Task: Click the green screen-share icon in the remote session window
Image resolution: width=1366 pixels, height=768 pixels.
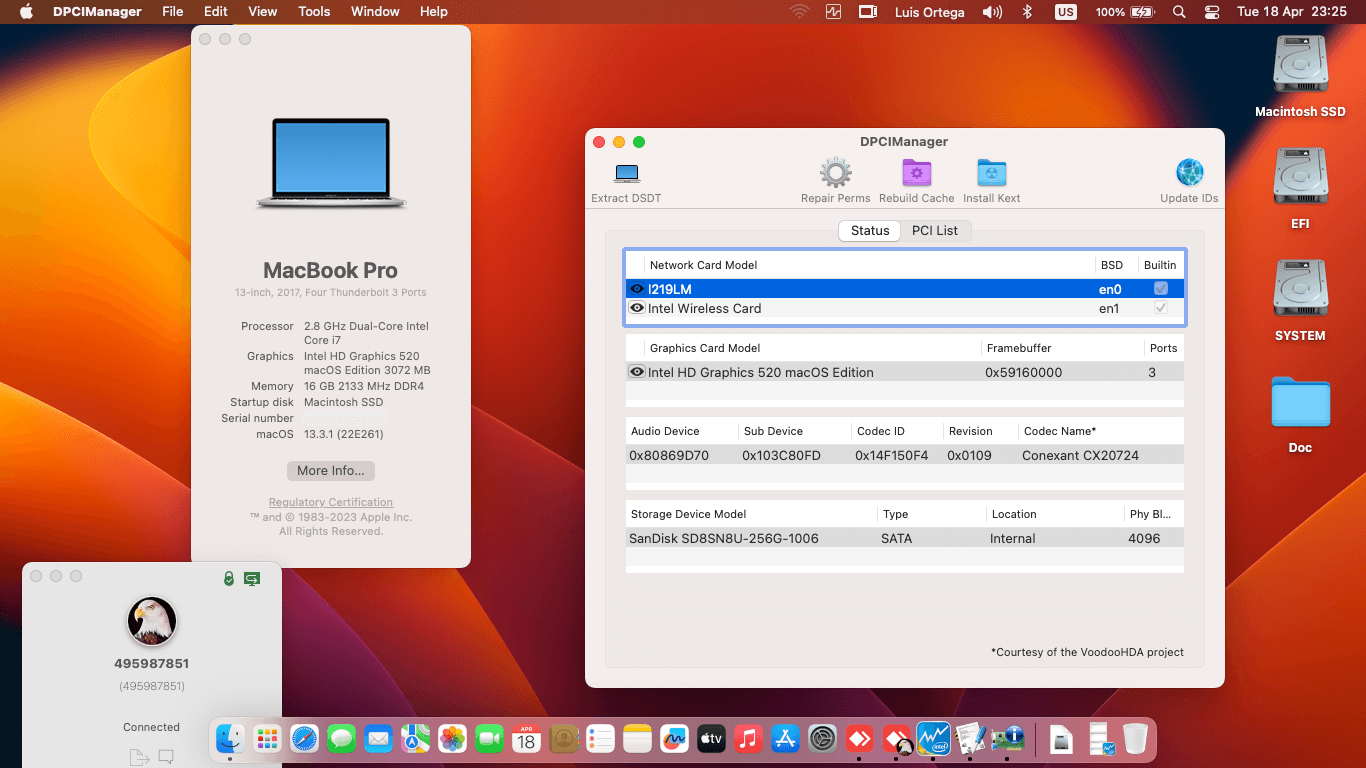Action: coord(252,578)
